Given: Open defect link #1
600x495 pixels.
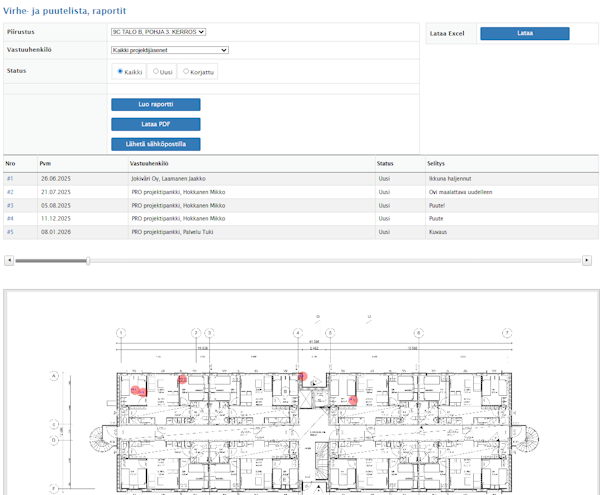Looking at the screenshot, I should click(x=10, y=178).
